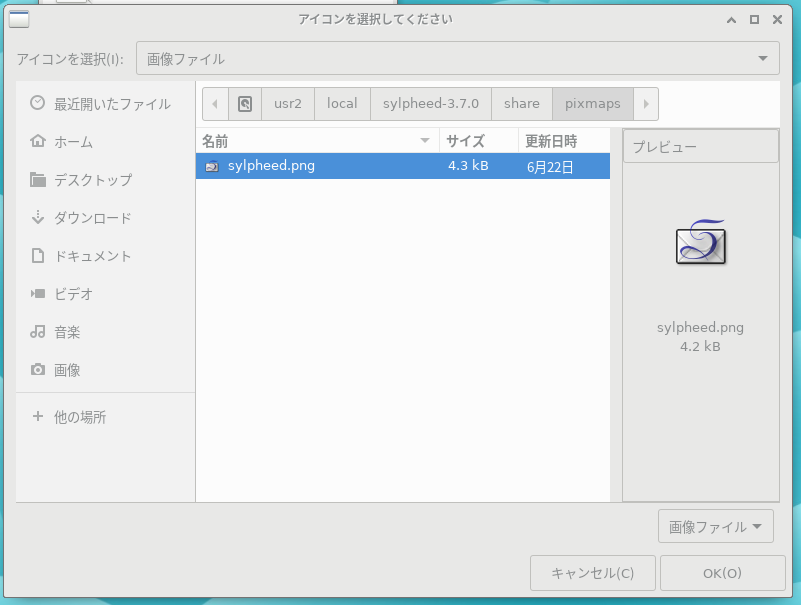This screenshot has height=605, width=801.
Task: Maximize the dialog window
Action: pos(755,20)
